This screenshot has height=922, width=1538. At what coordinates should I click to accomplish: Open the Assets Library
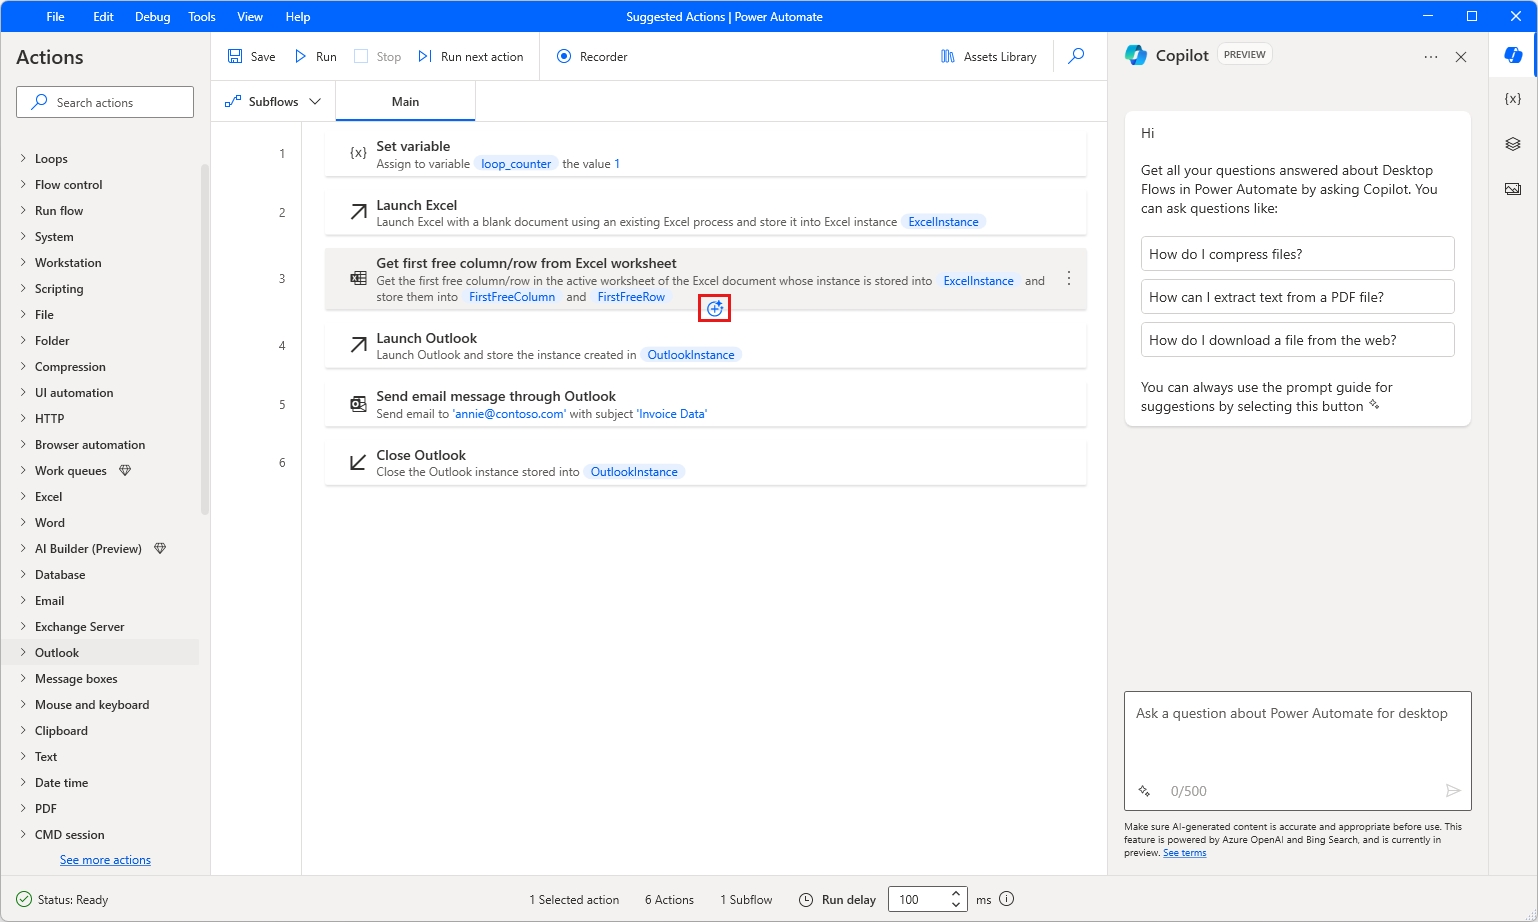(989, 57)
